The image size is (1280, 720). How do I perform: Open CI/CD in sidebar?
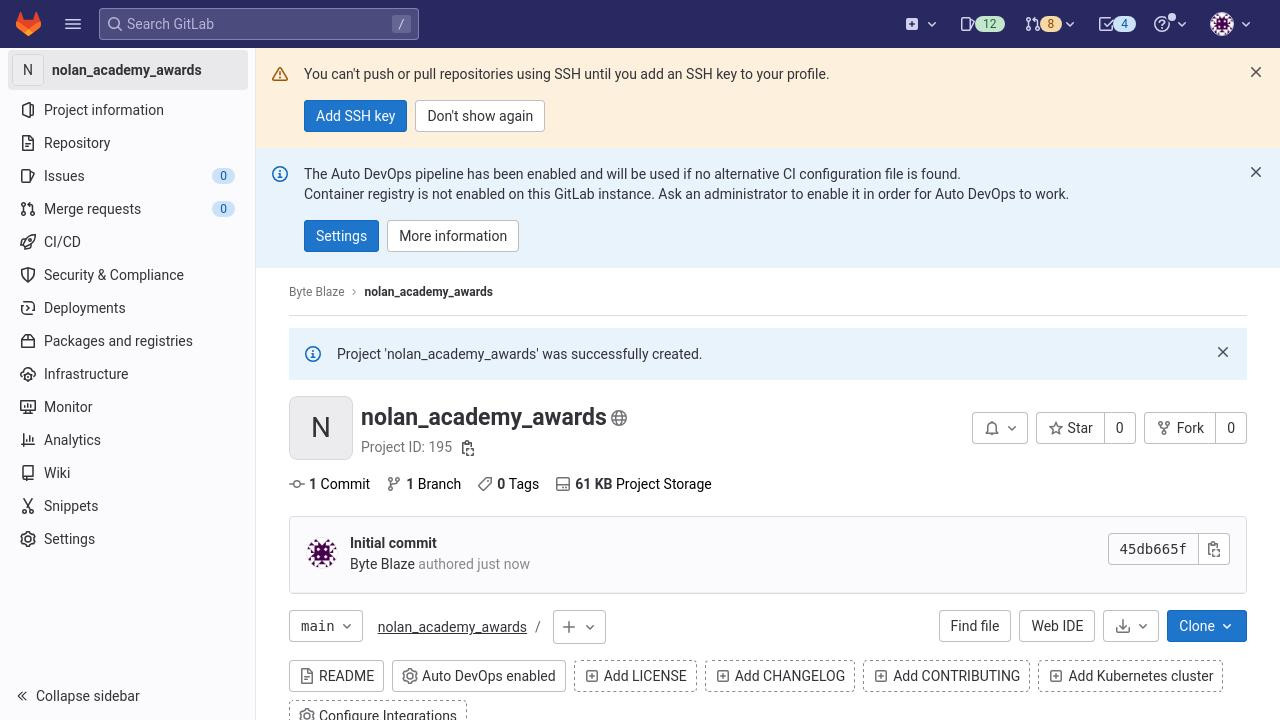pos(128,242)
